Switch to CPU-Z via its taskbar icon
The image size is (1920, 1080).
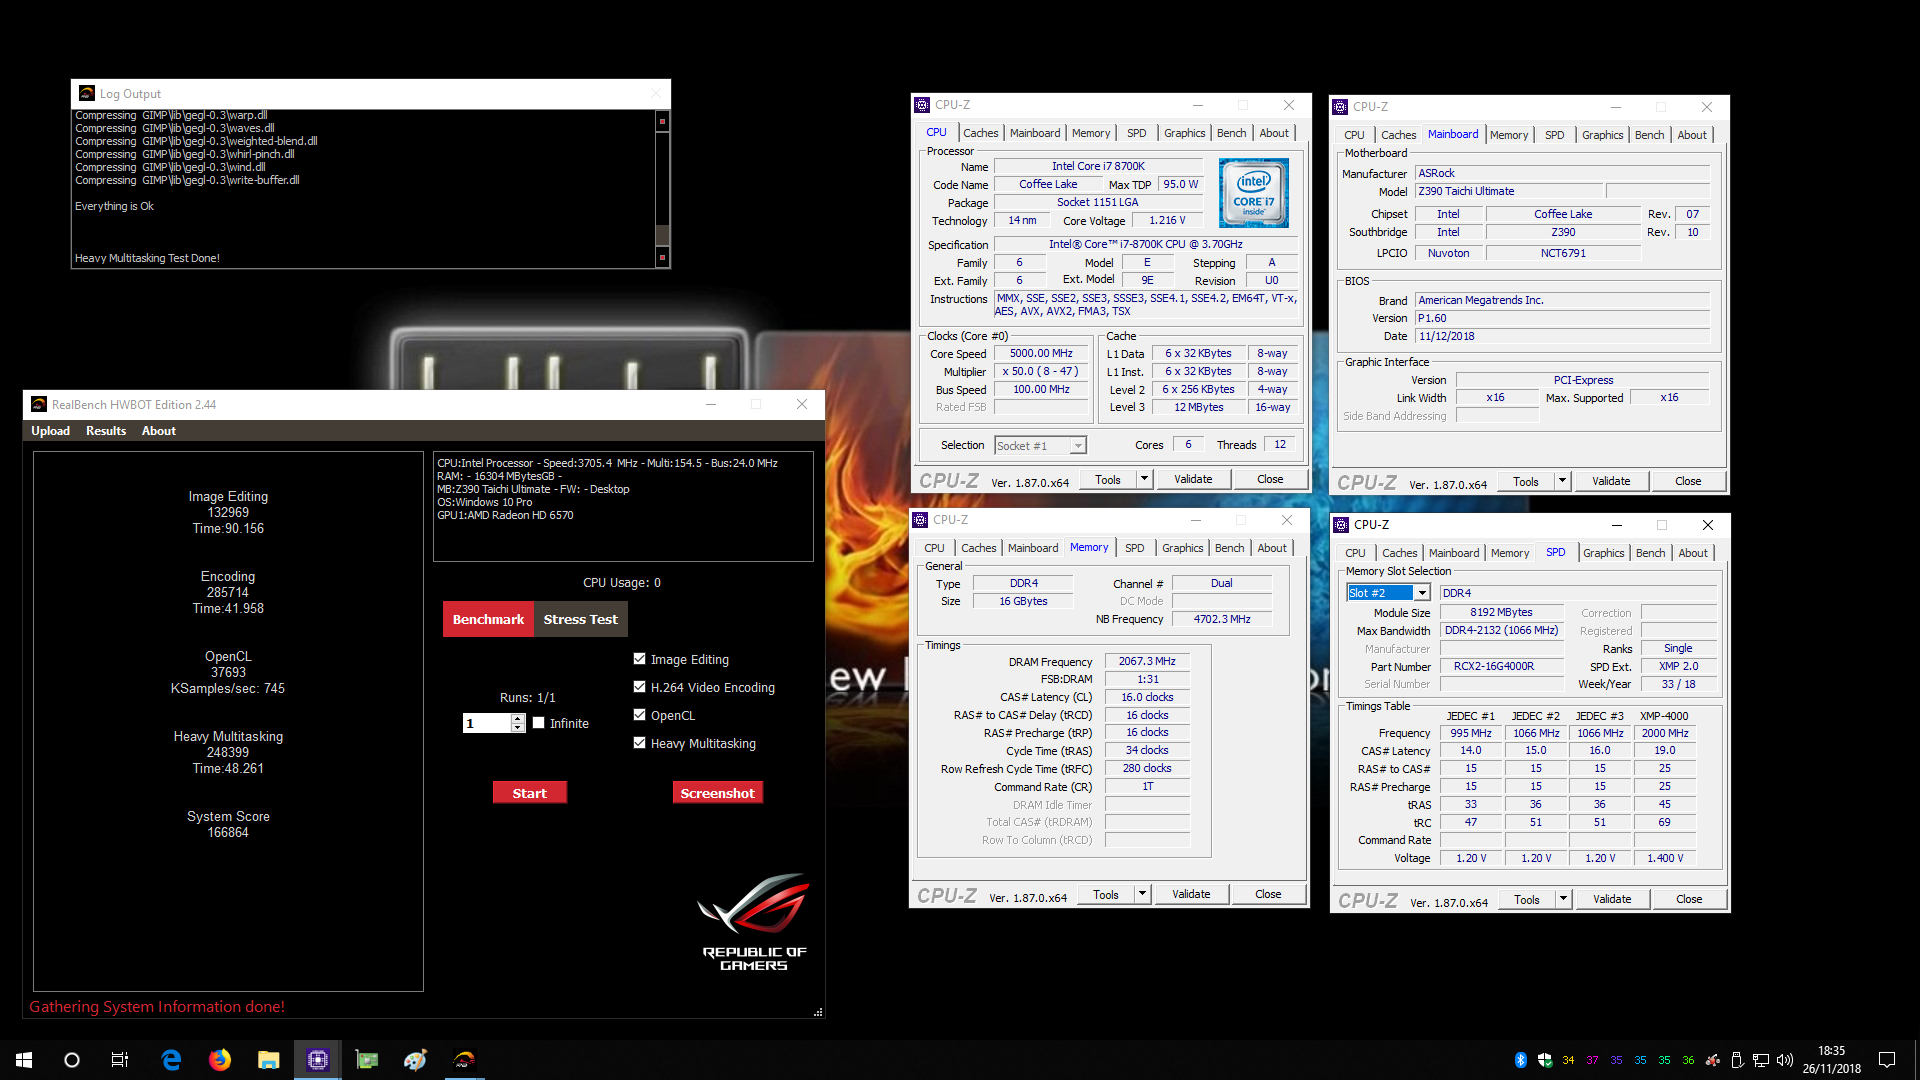[x=318, y=1060]
